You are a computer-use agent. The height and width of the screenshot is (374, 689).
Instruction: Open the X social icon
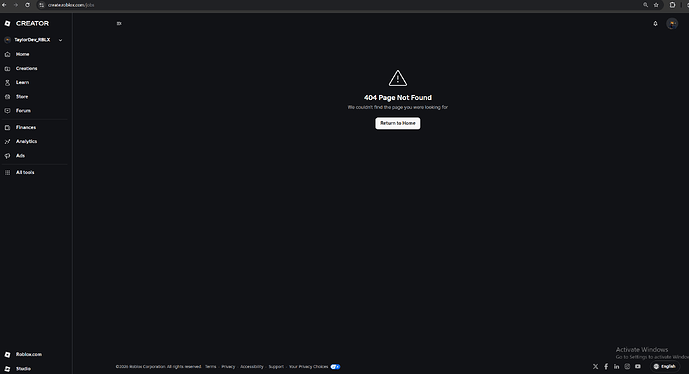tap(595, 367)
